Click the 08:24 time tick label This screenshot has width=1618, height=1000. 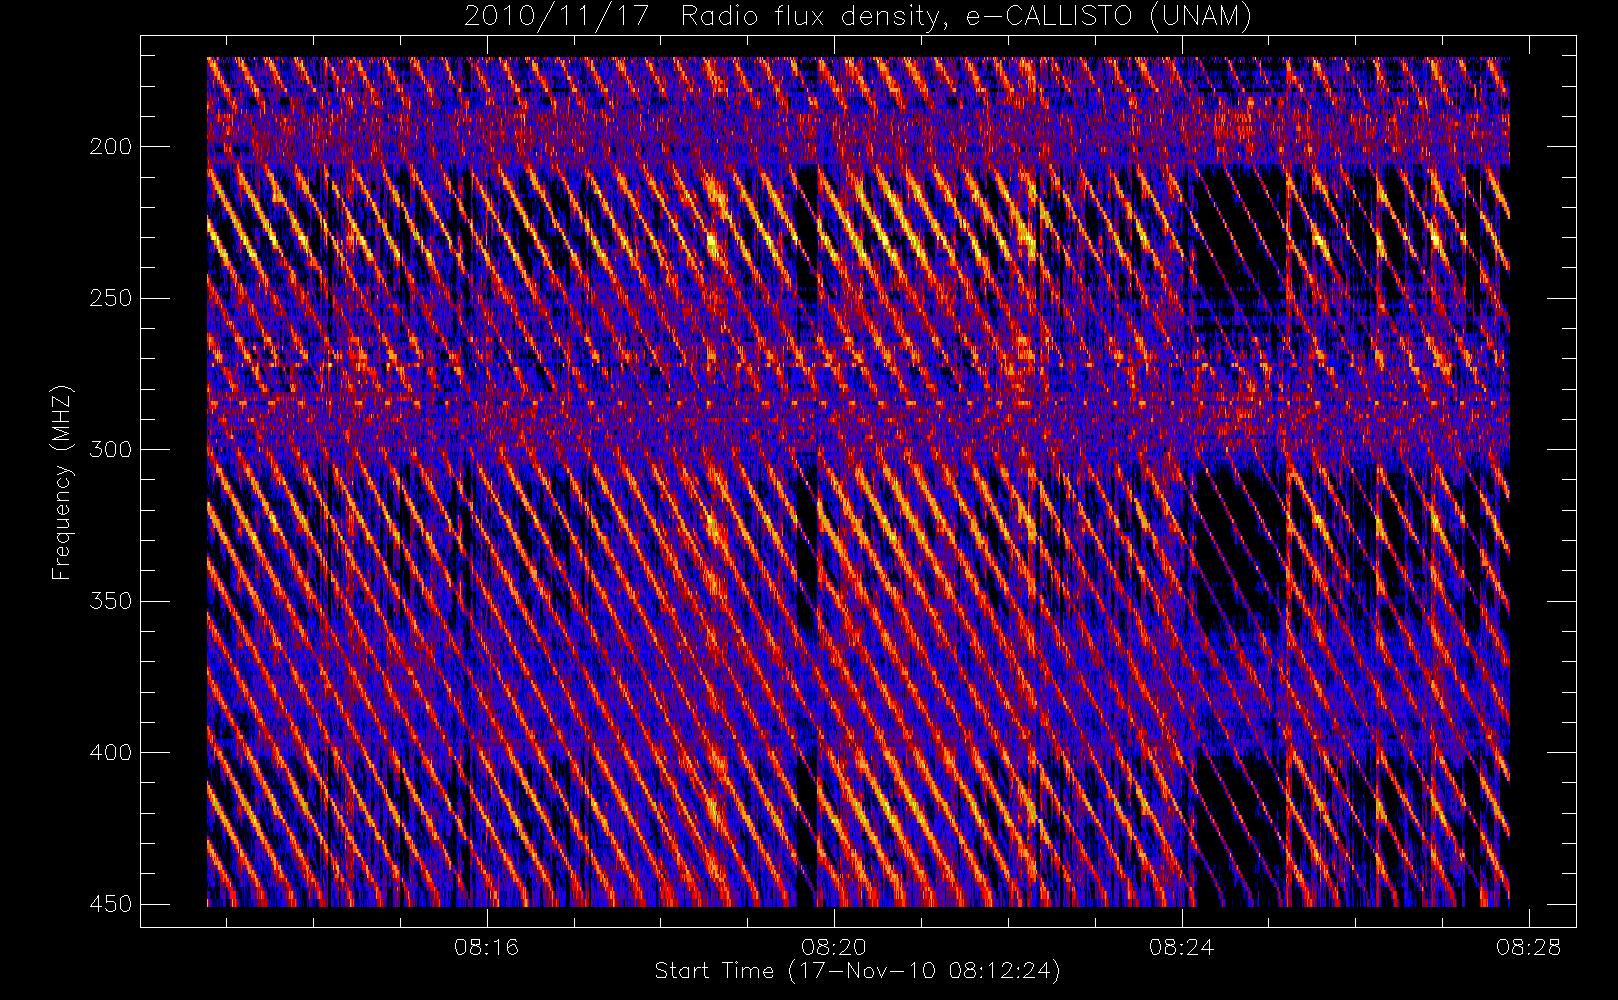[1181, 946]
